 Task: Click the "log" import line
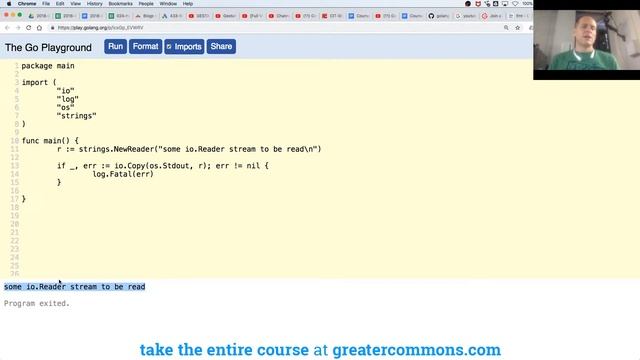[x=67, y=99]
